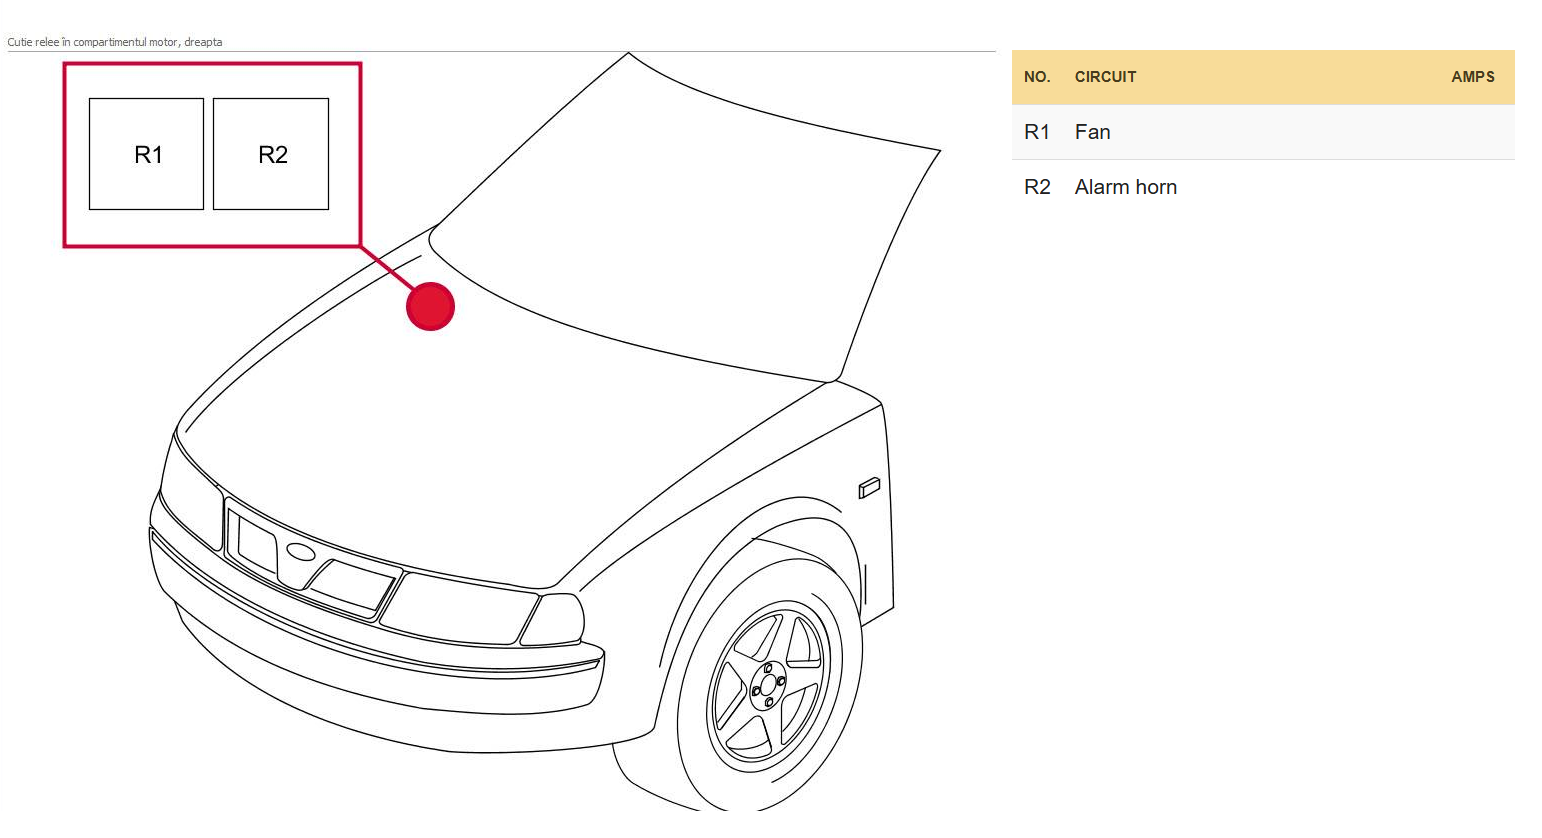Select the R2 cell in table
Image resolution: width=1542 pixels, height=838 pixels.
click(1037, 187)
